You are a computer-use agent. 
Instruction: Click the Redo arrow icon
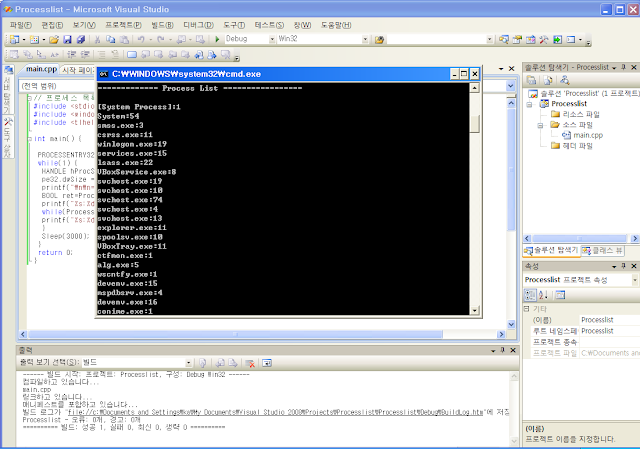pos(161,39)
